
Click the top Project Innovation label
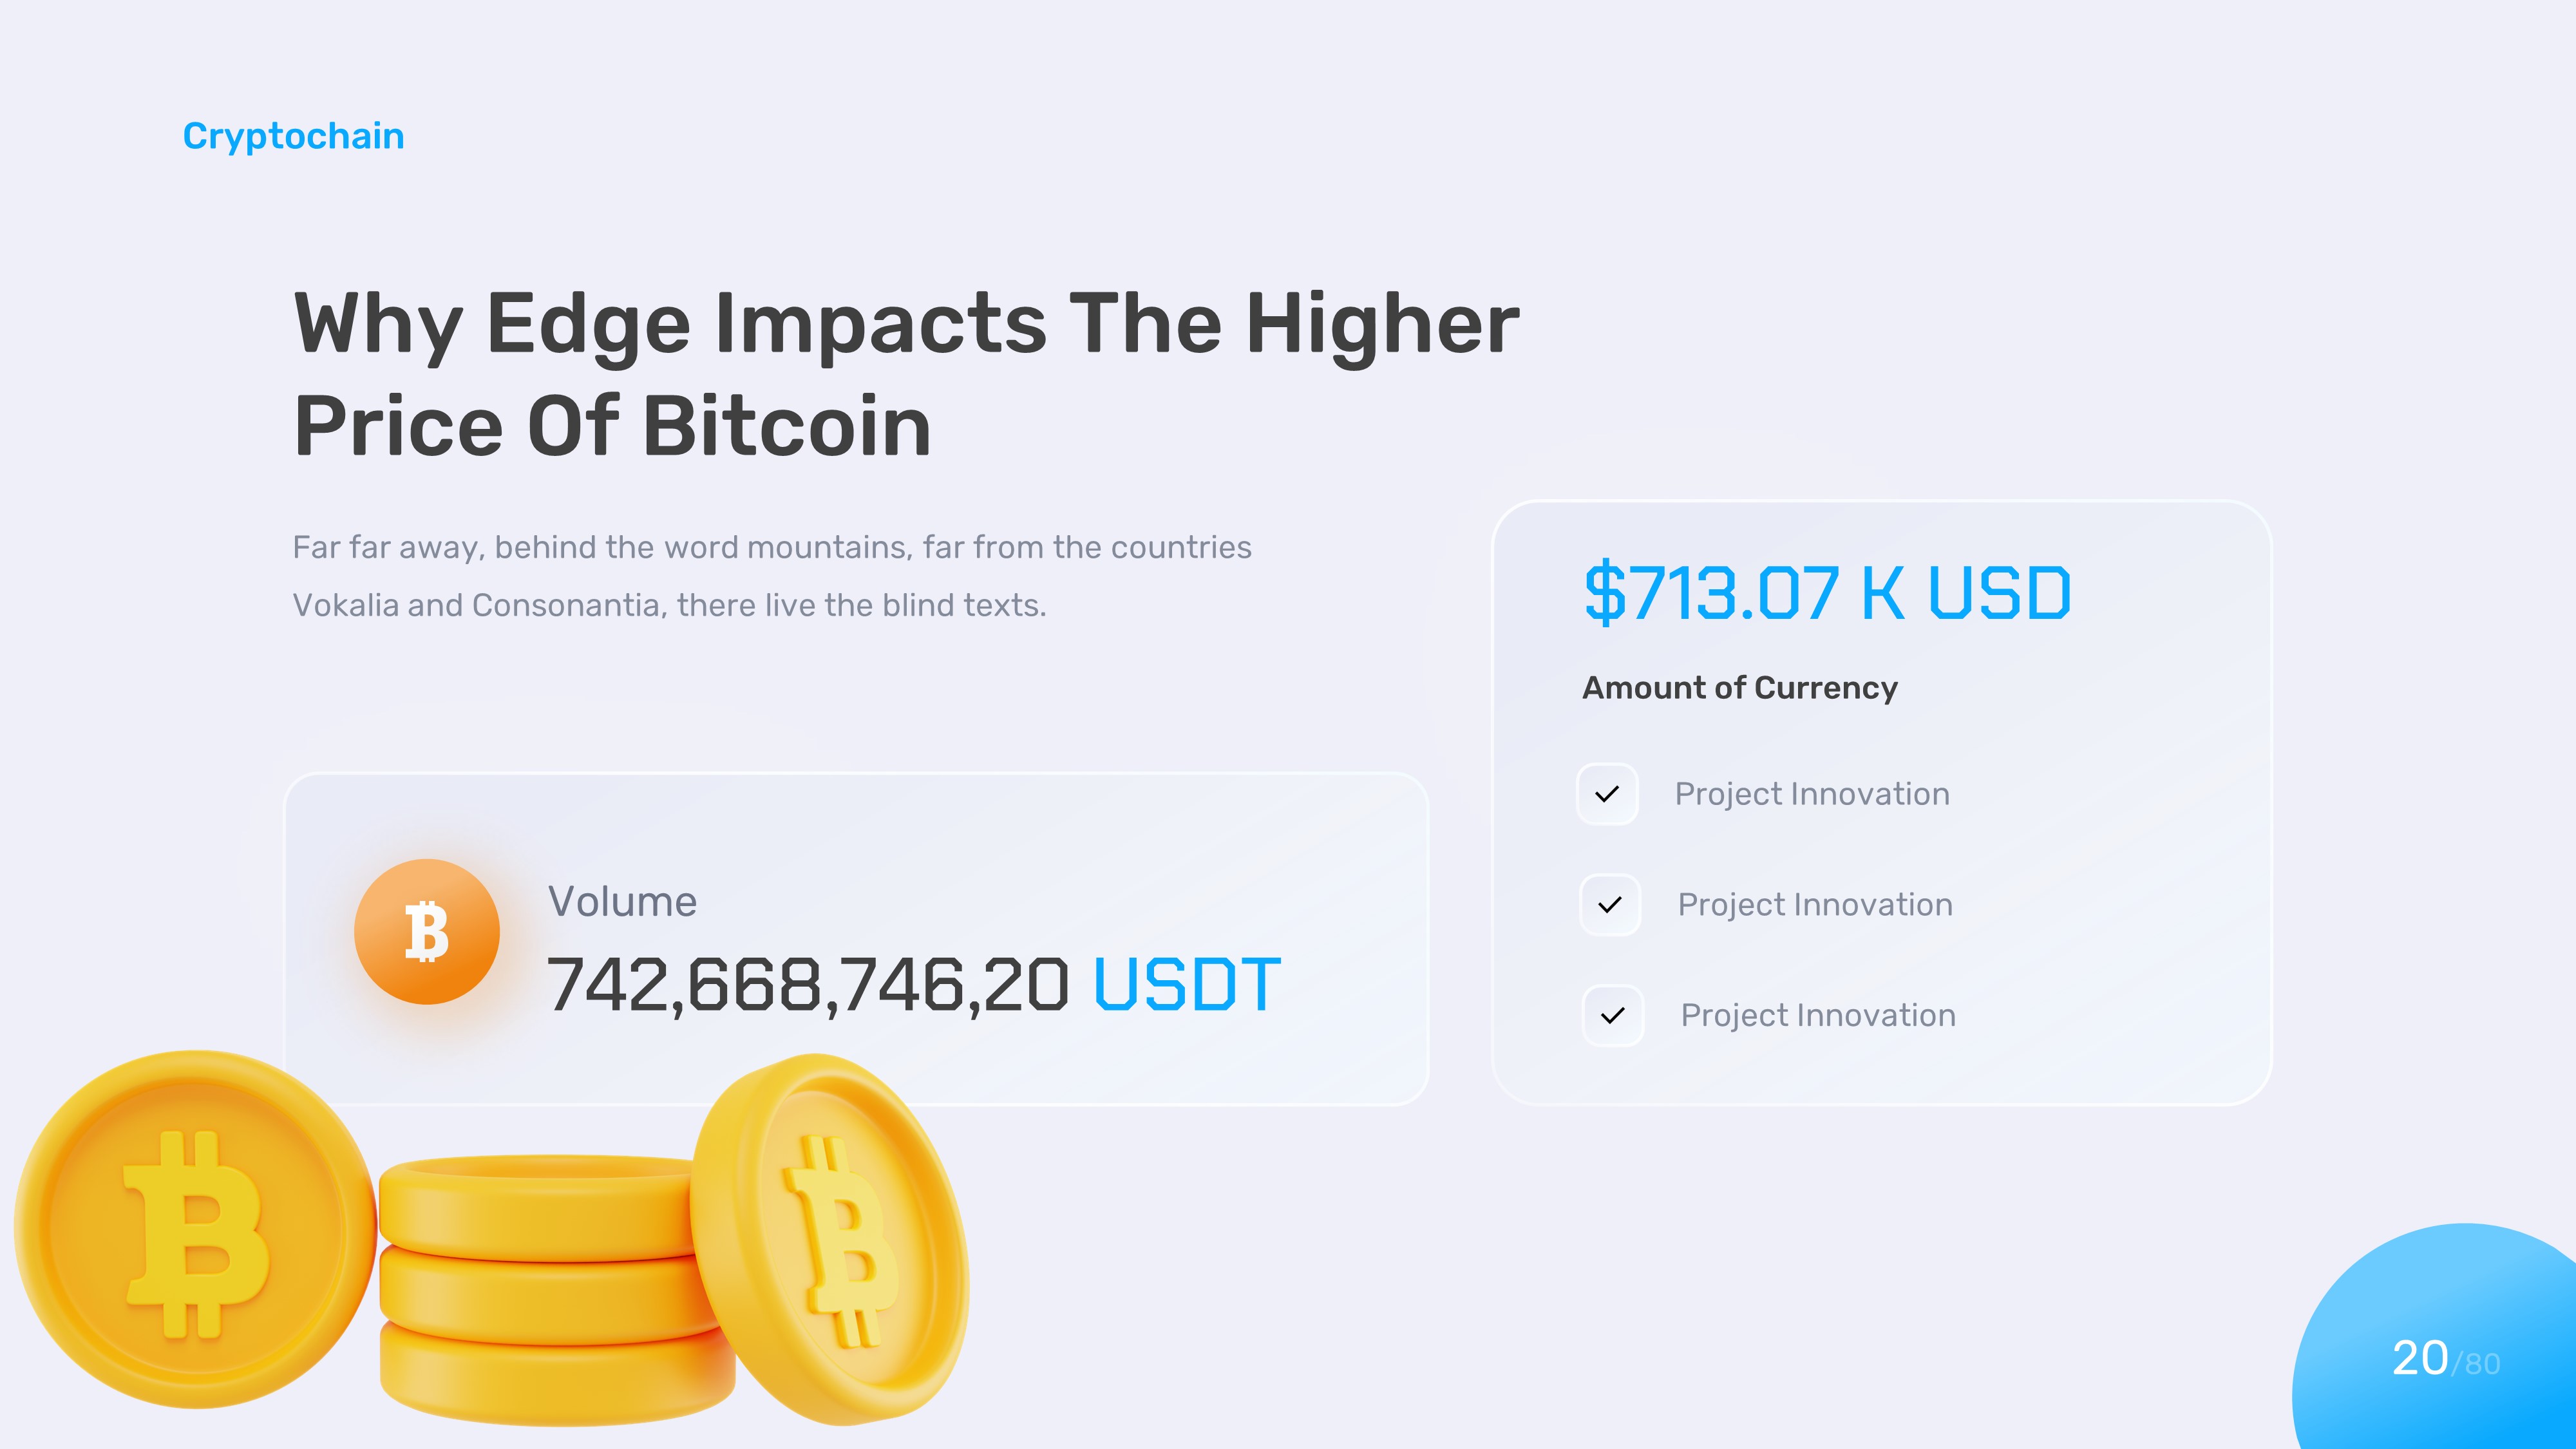click(1812, 794)
